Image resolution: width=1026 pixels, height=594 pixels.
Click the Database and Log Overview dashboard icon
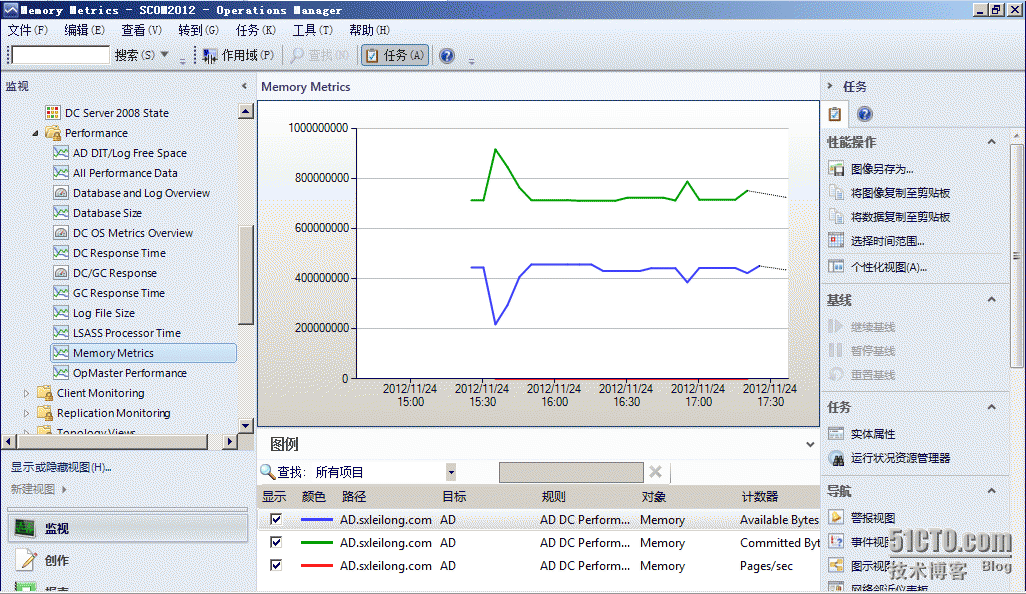click(61, 193)
